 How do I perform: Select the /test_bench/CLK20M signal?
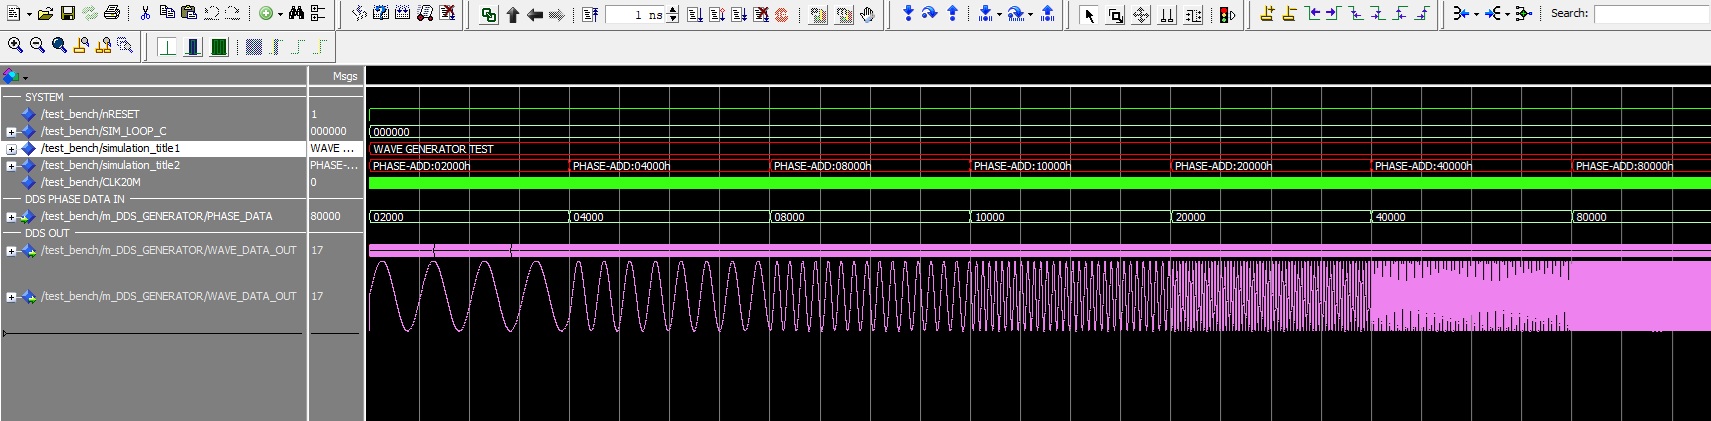(90, 182)
